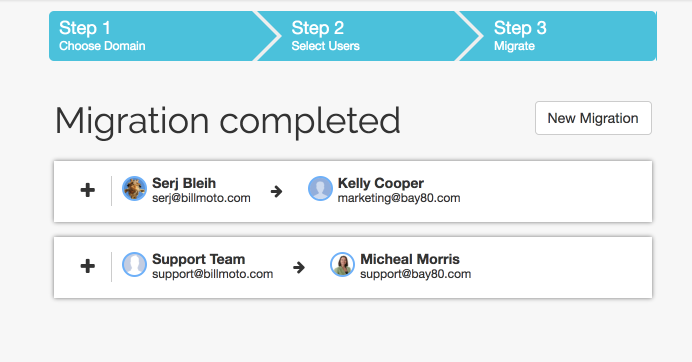Image resolution: width=692 pixels, height=362 pixels.
Task: Select the marketing@bay80.com email address
Action: coord(399,198)
